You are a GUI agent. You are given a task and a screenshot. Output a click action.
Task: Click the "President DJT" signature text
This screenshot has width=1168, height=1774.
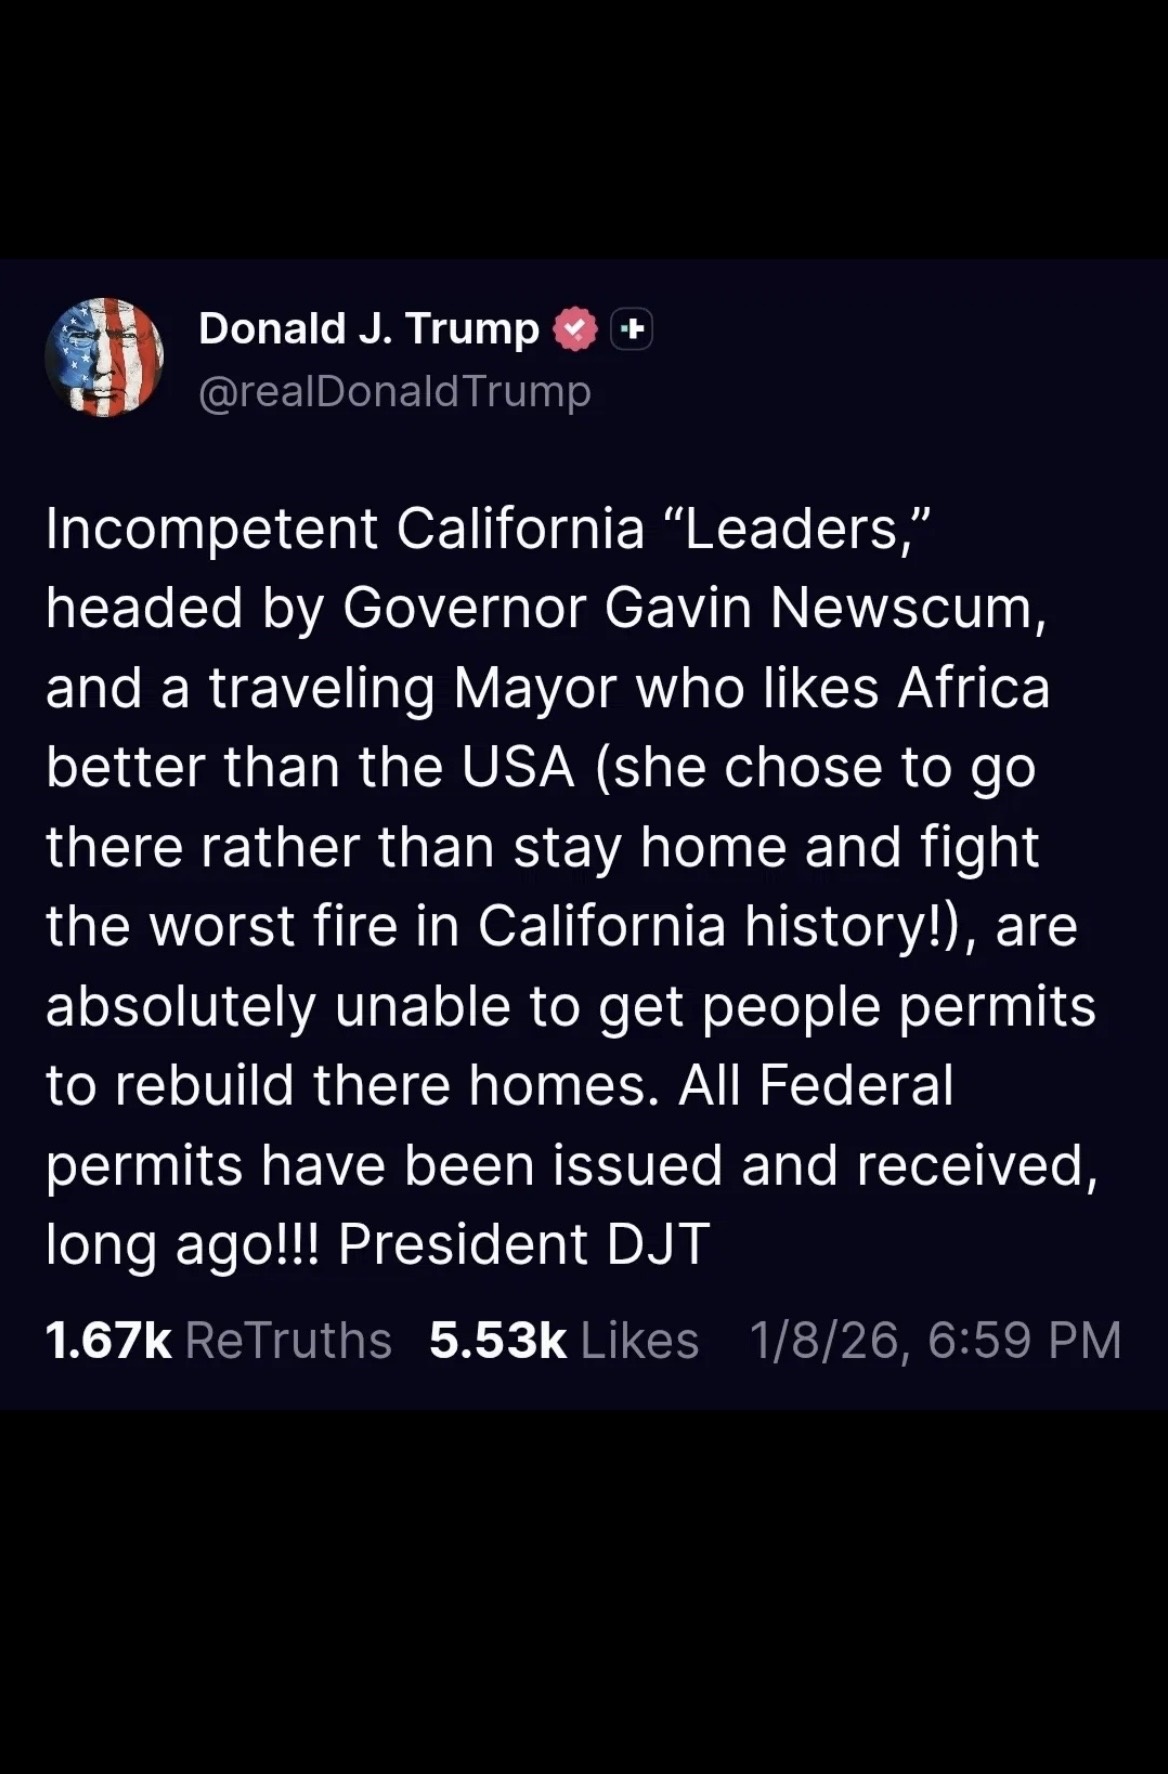click(x=524, y=1244)
